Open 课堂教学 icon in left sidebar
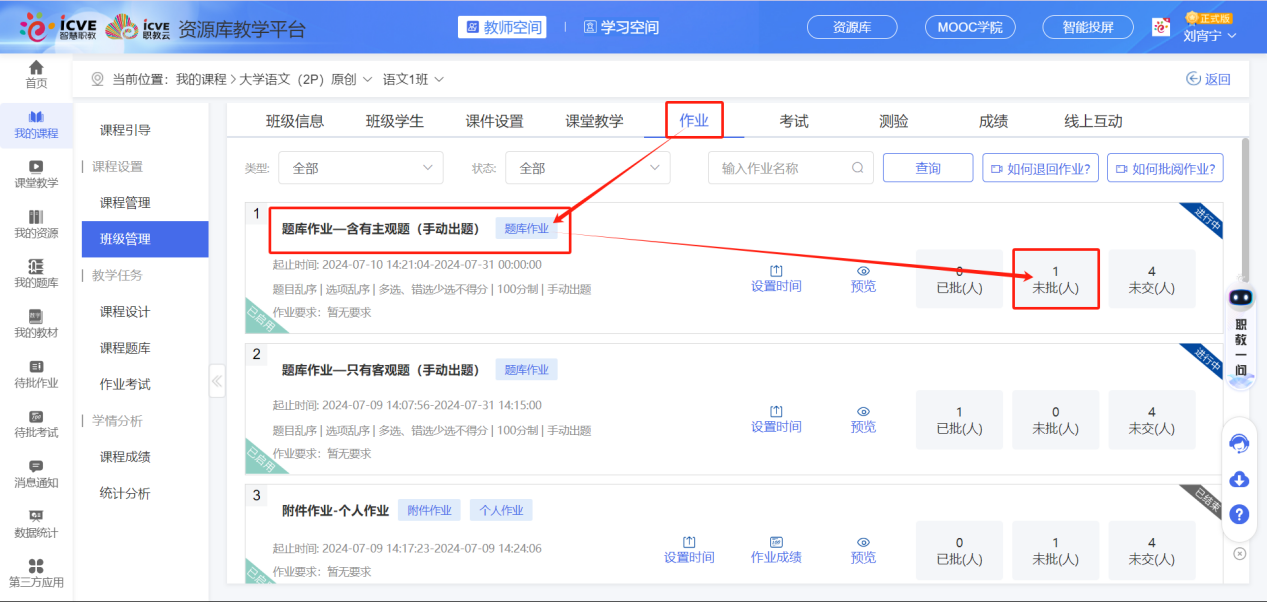Screen dimensions: 1267x602 (36, 167)
